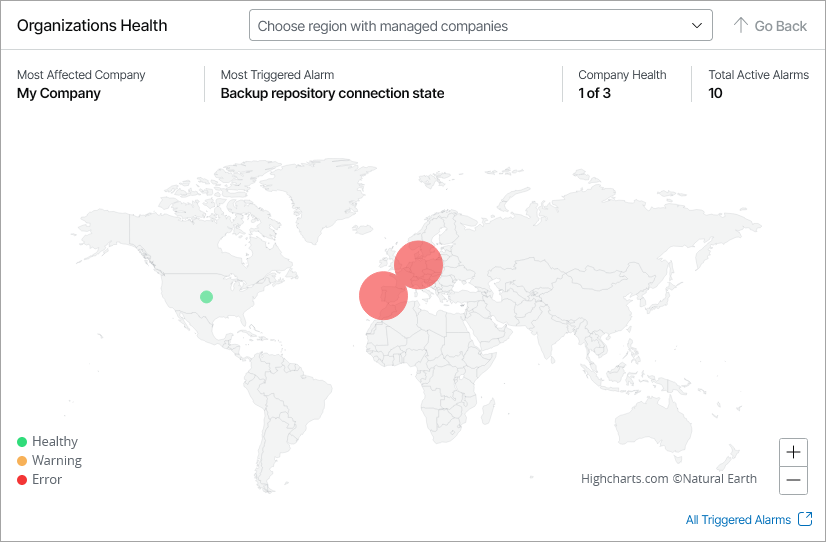This screenshot has height=542, width=826.
Task: Click the red error bubble over Germany
Action: (x=418, y=265)
